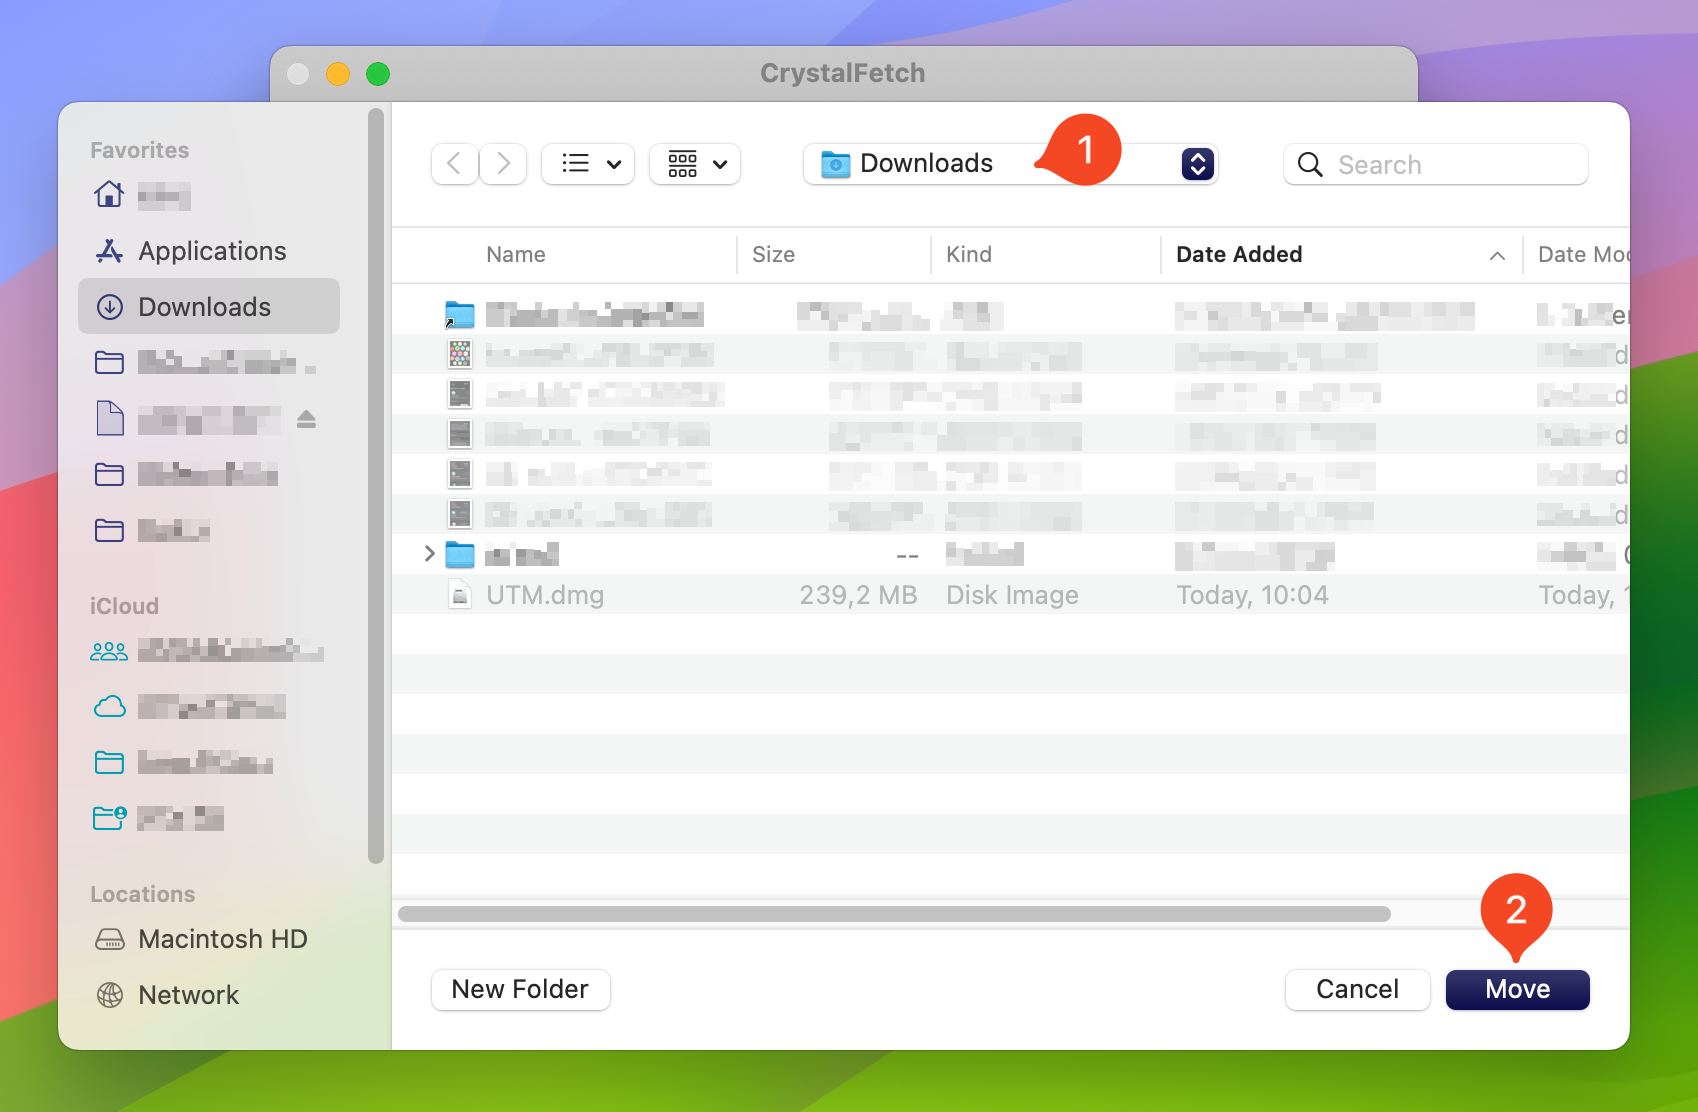
Task: Click the iCloud shared people icon
Action: click(x=109, y=652)
